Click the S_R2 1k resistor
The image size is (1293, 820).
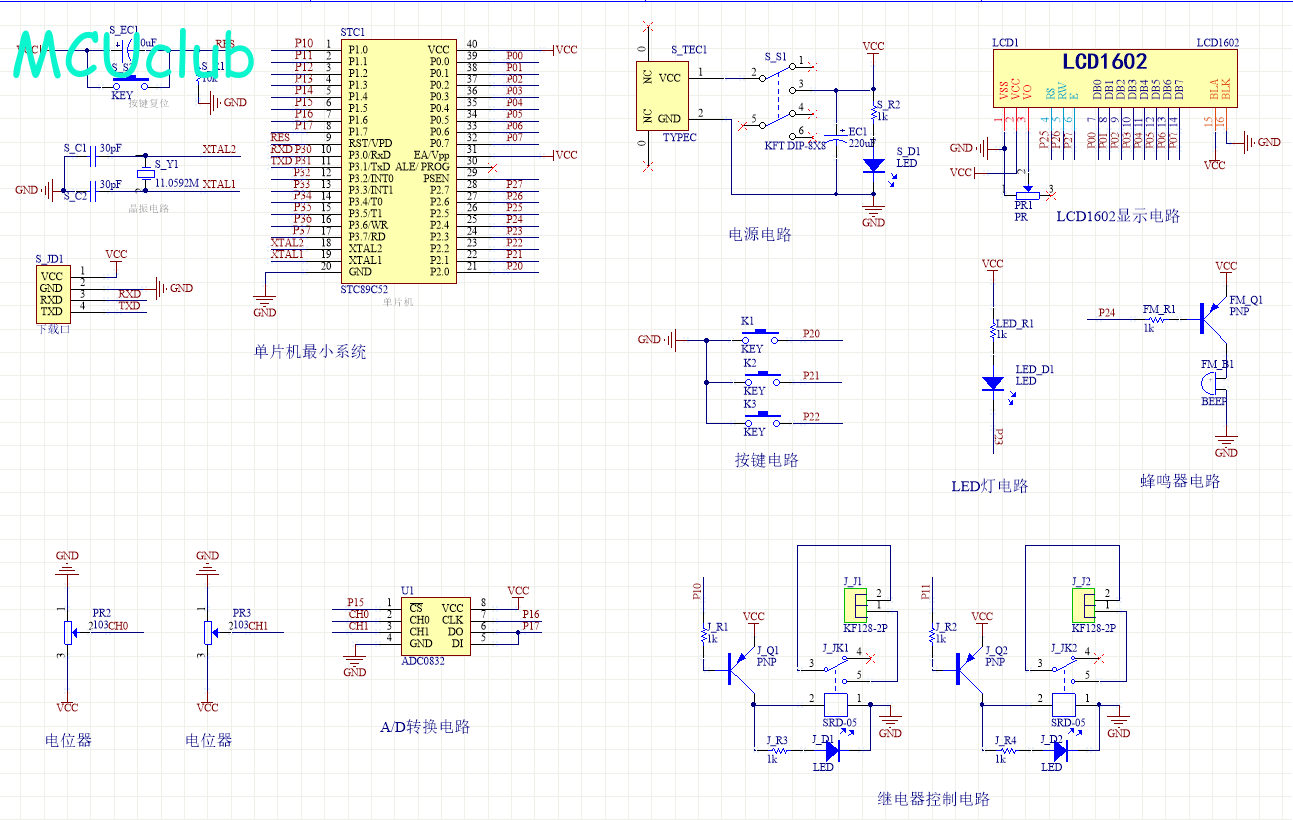873,114
